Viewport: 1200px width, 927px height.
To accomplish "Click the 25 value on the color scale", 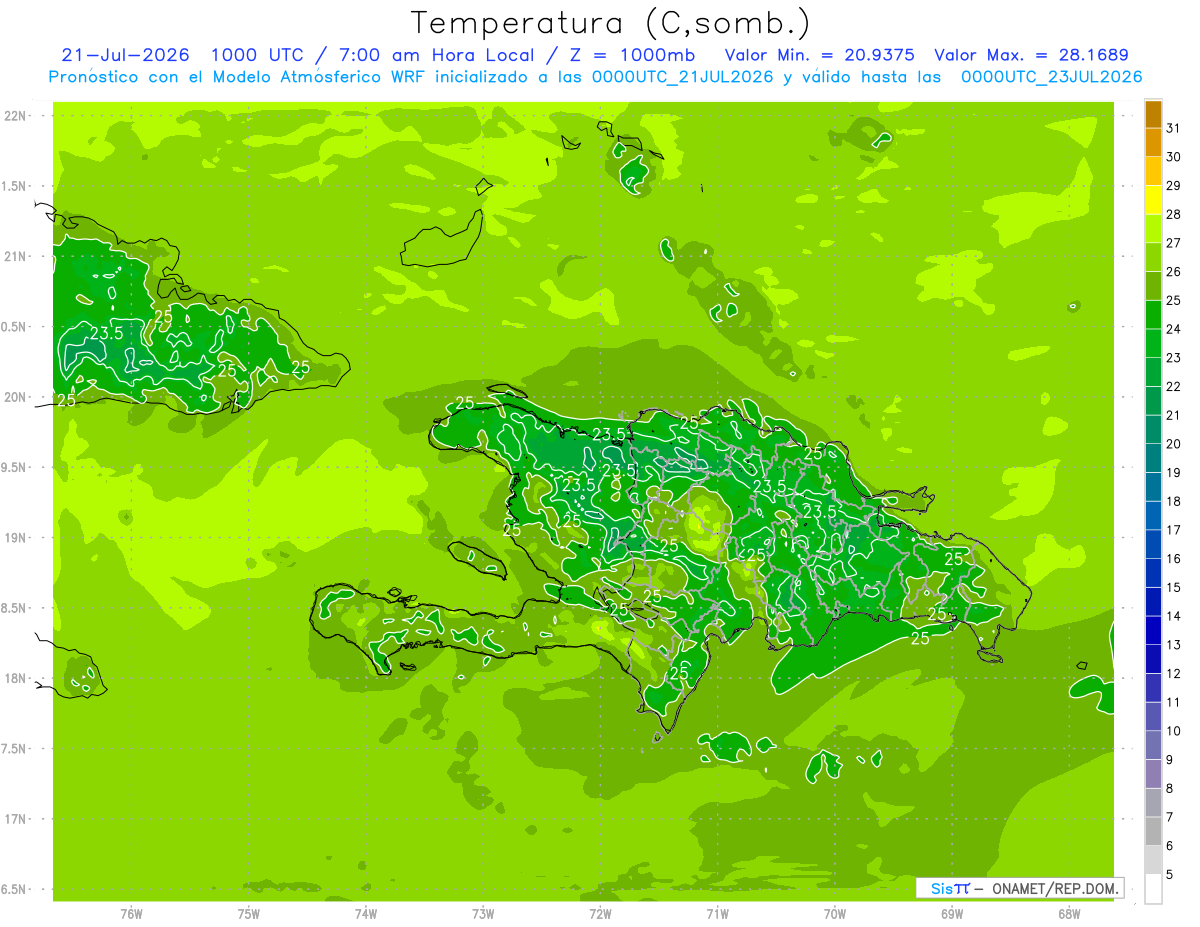I will pyautogui.click(x=1174, y=300).
